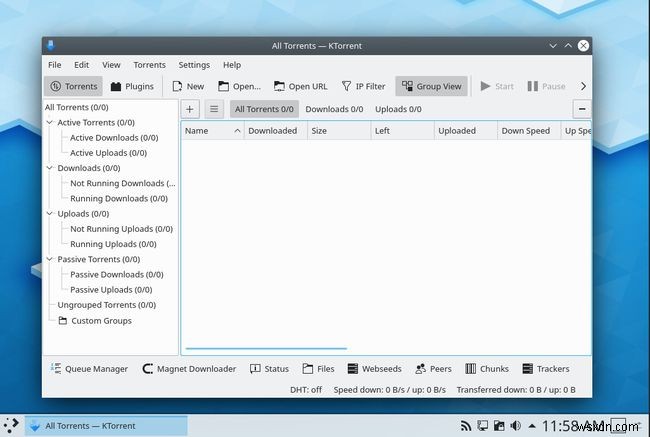650x437 pixels.
Task: Click the Open URL icon
Action: (279, 86)
